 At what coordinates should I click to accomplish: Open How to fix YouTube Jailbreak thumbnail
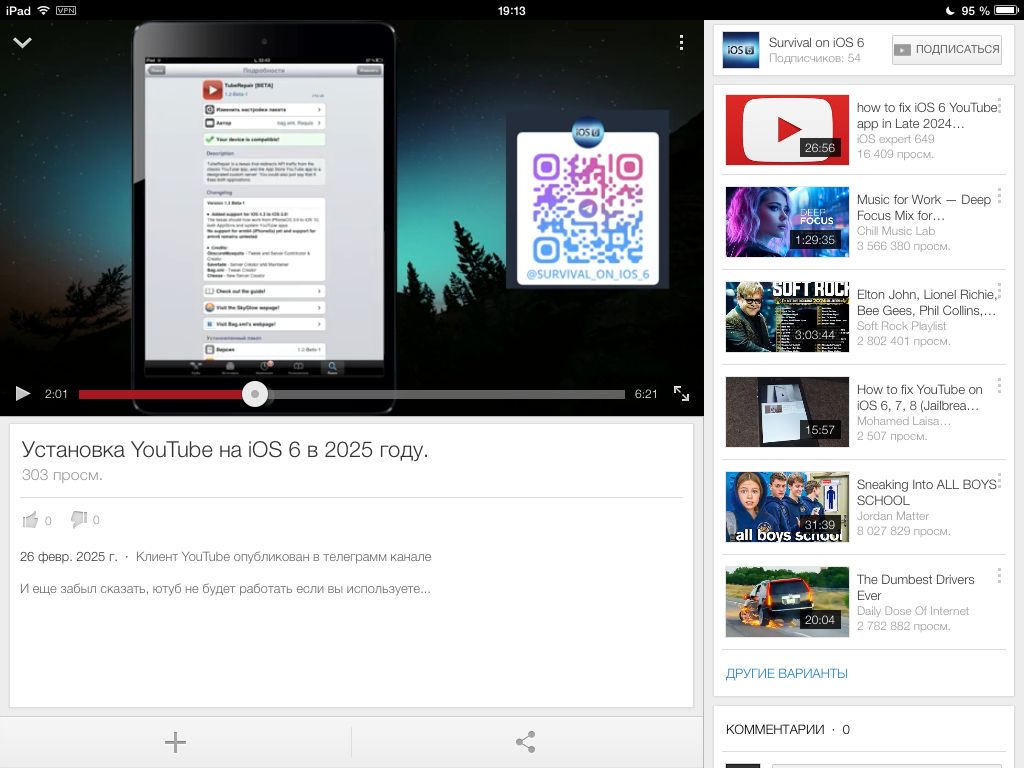787,411
